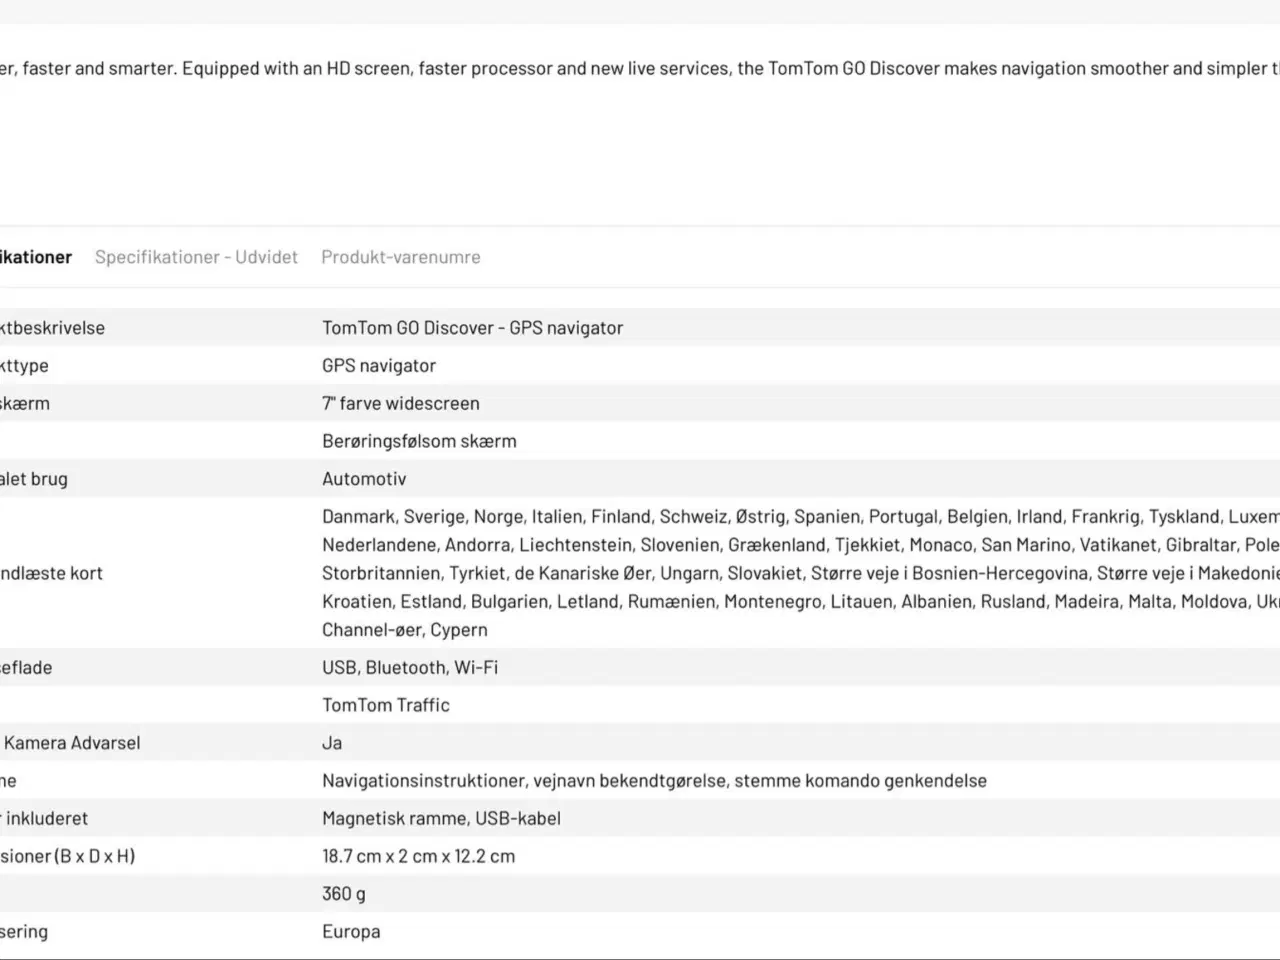1280x960 pixels.
Task: Click the 'Kamera Advarsel' row label
Action: (70, 743)
